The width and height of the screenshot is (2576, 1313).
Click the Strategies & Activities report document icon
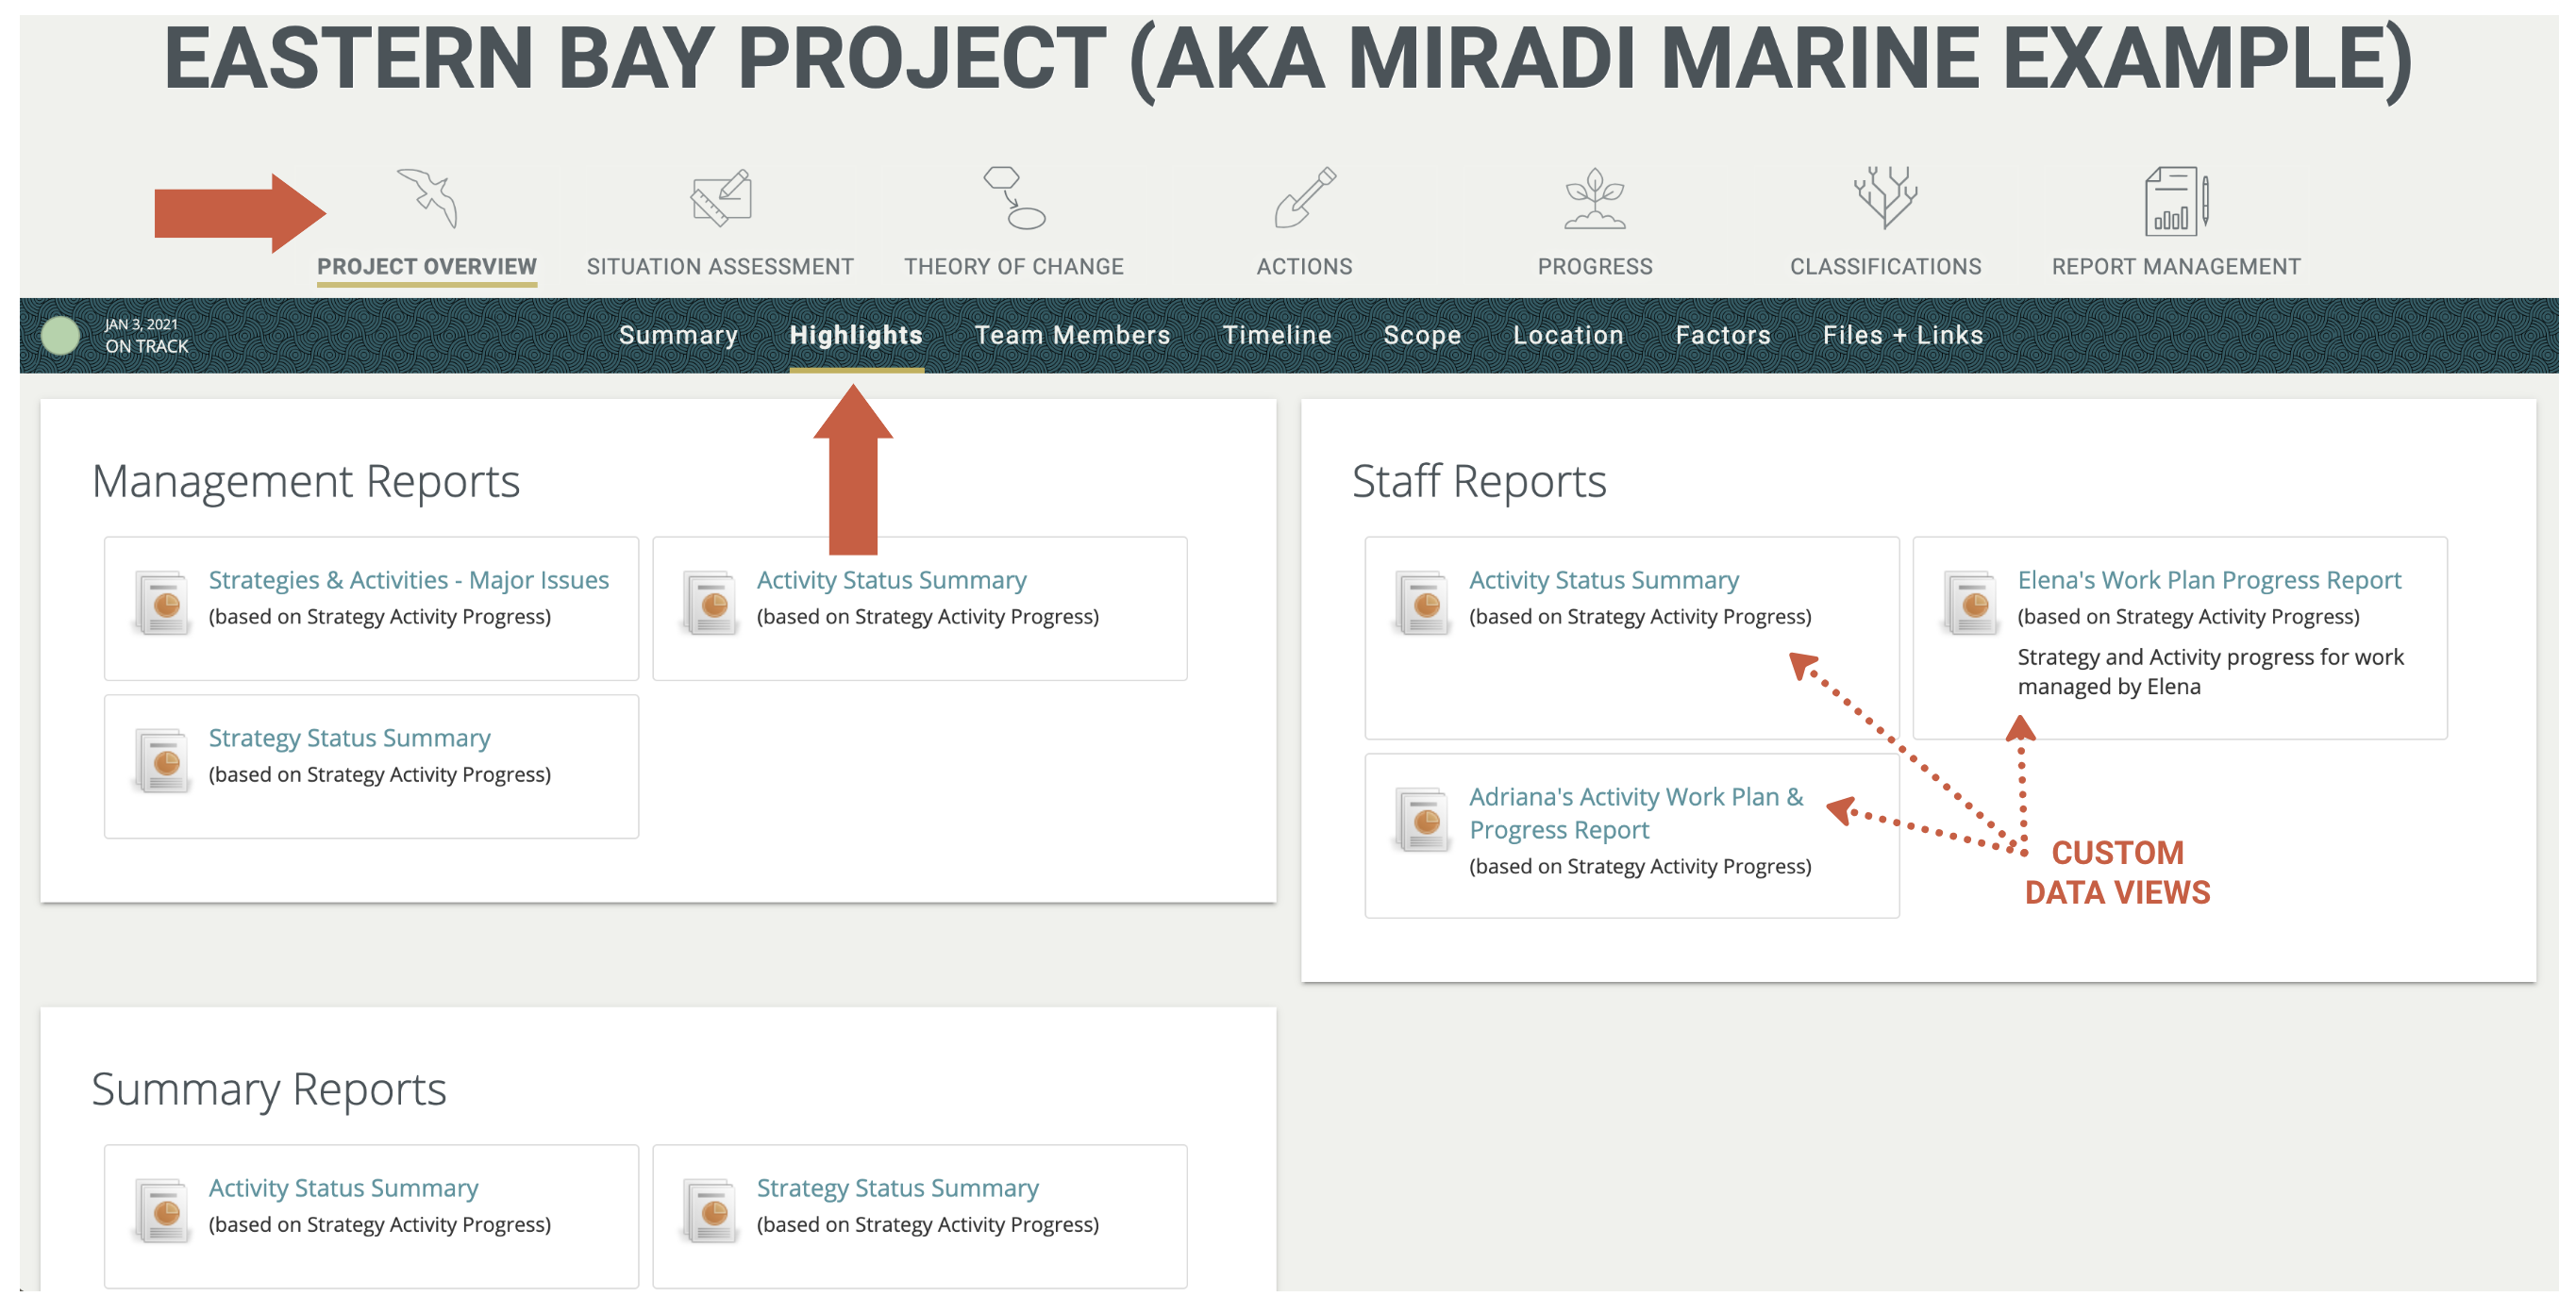(x=162, y=602)
